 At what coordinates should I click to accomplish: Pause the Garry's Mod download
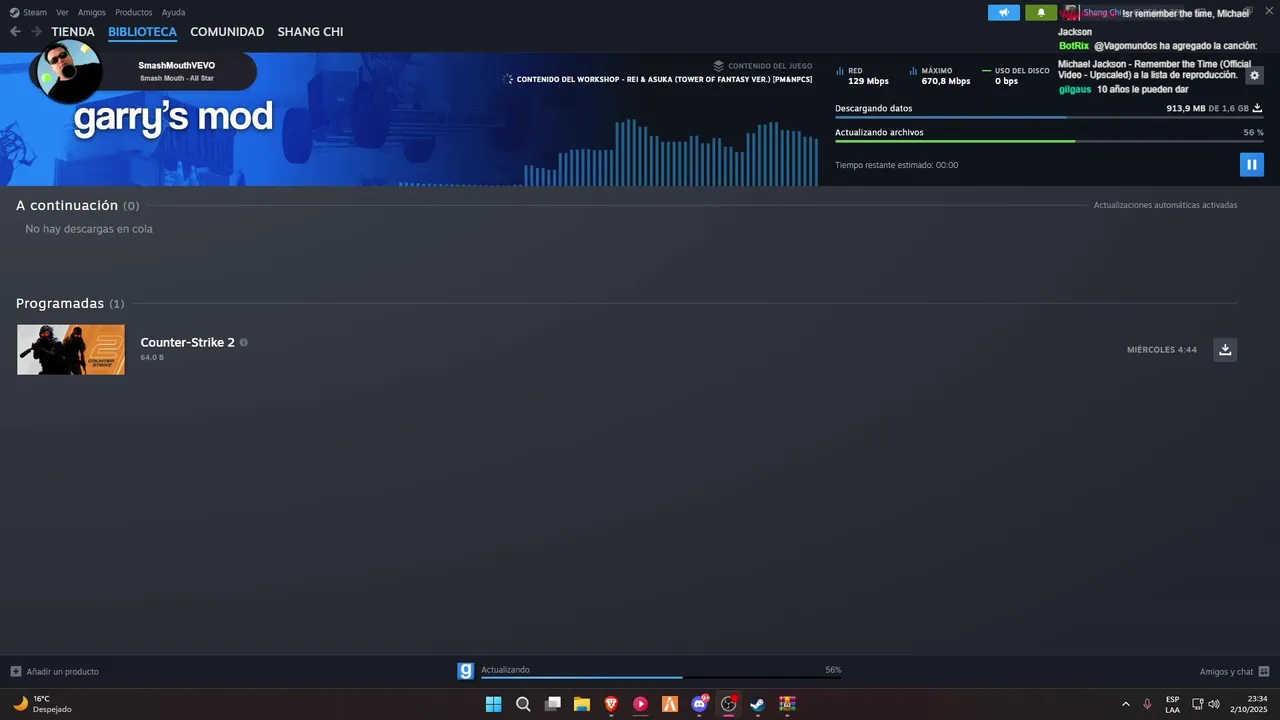click(x=1251, y=164)
